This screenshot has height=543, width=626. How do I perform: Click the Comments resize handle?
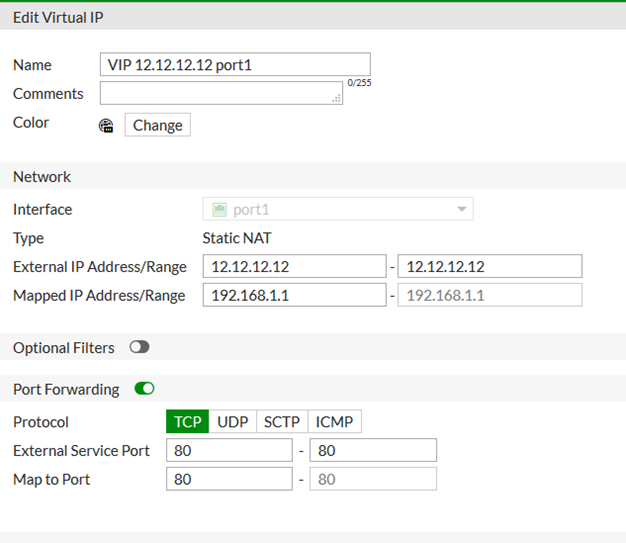pos(337,99)
